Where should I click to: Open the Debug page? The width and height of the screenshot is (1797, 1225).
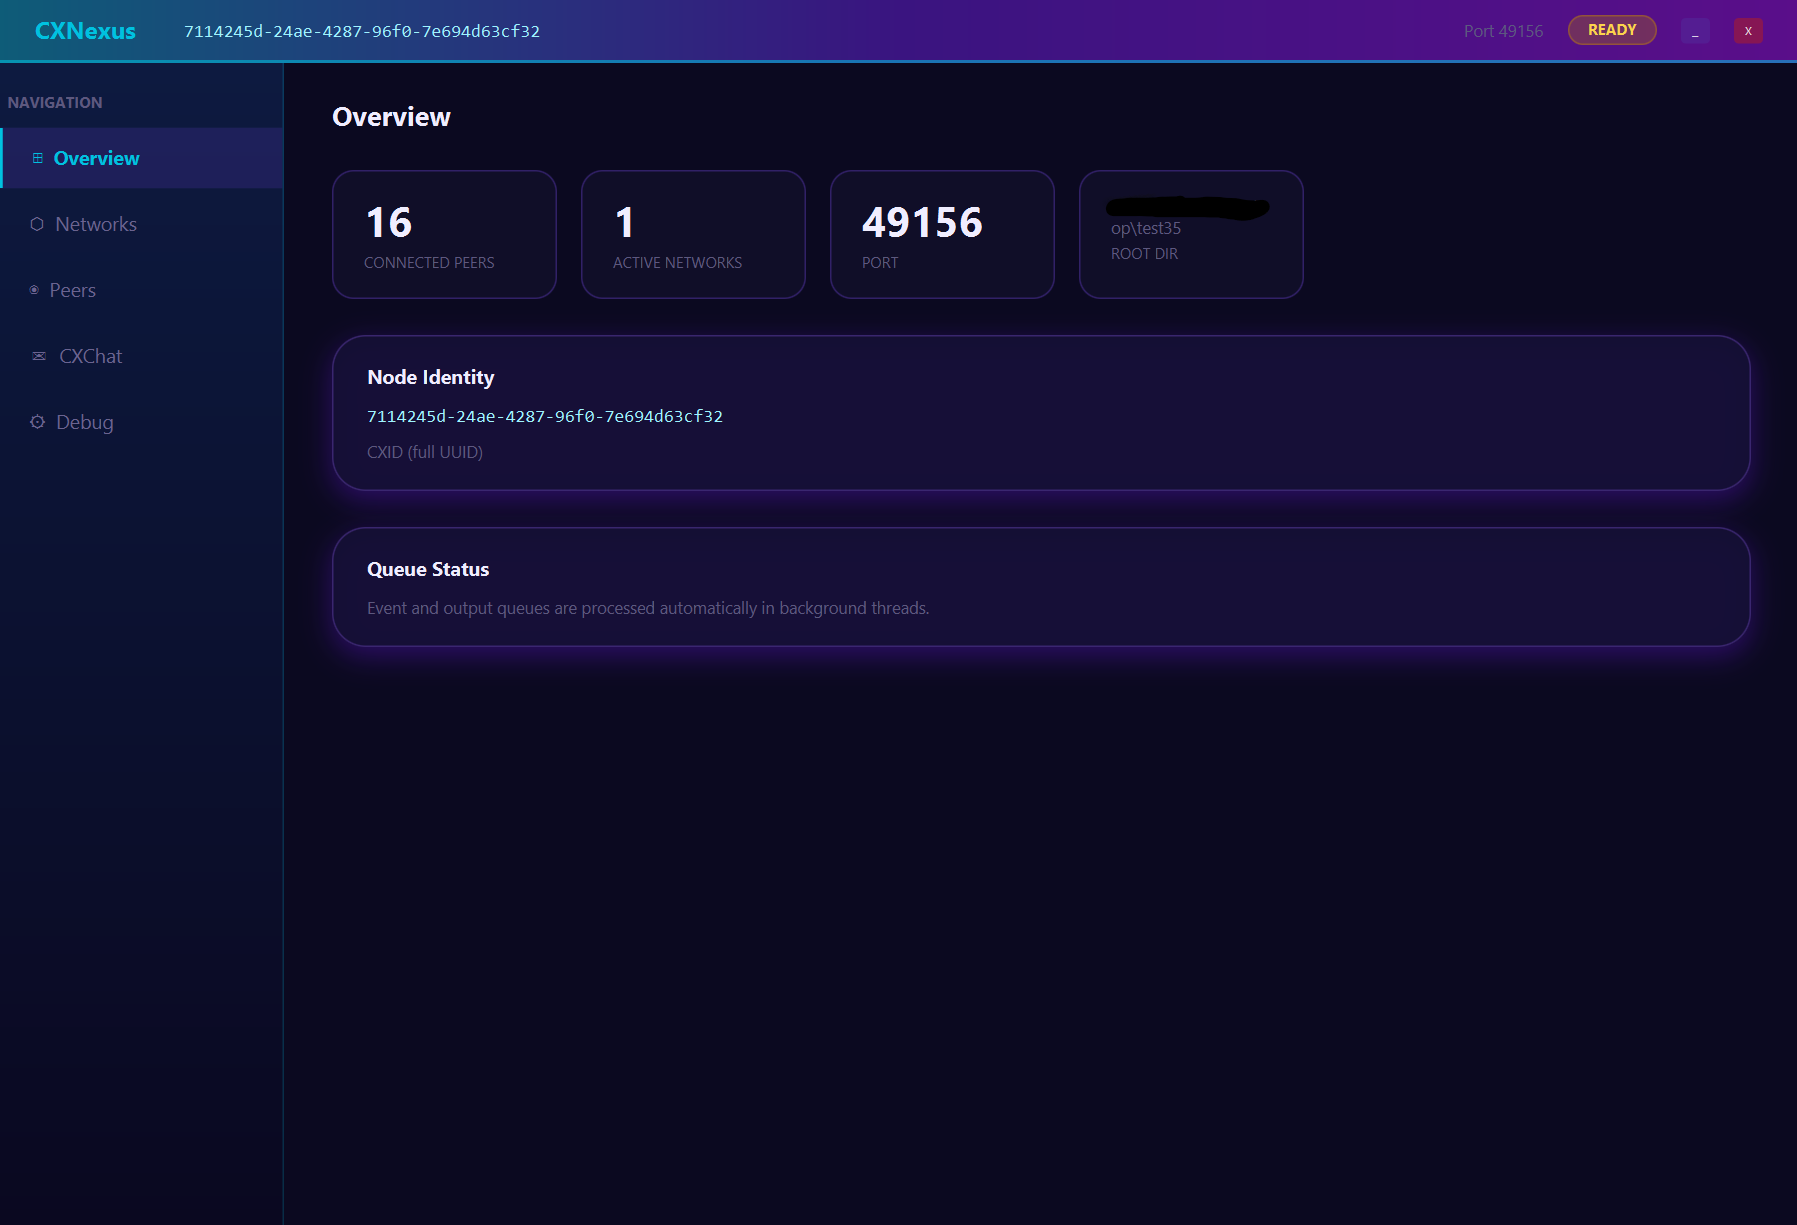pyautogui.click(x=142, y=422)
